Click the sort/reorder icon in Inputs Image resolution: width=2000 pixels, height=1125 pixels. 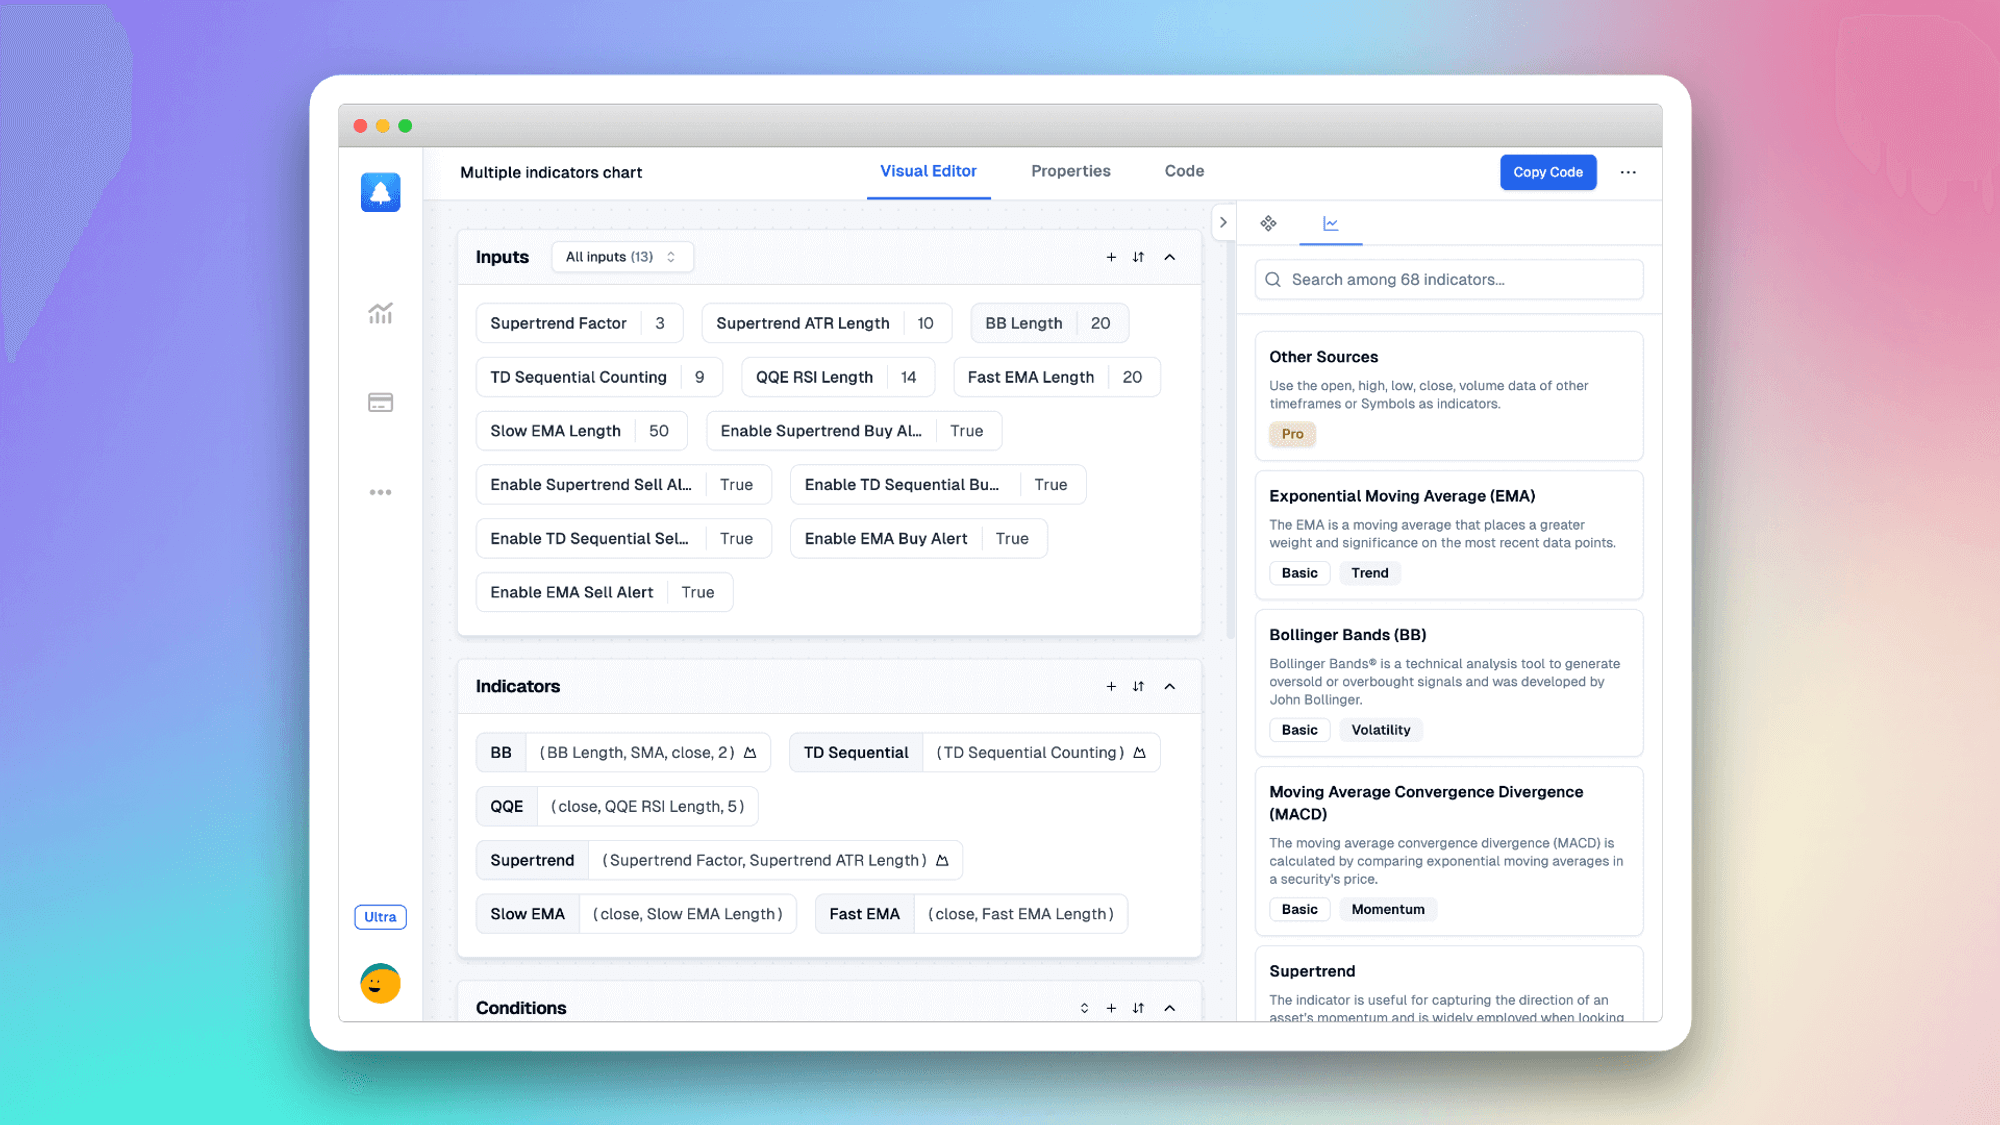pos(1139,257)
